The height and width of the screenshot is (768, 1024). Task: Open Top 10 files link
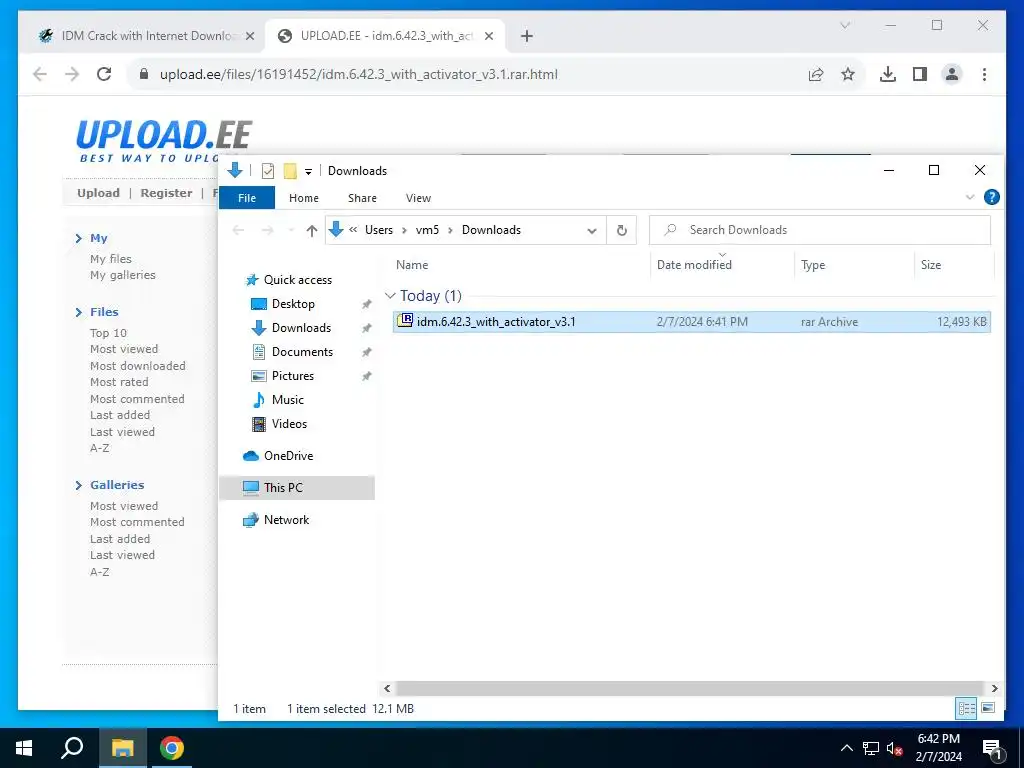[108, 333]
